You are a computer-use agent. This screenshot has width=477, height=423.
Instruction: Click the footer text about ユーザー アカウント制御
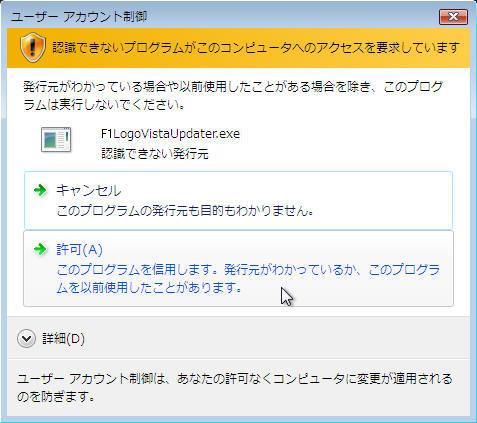[235, 388]
